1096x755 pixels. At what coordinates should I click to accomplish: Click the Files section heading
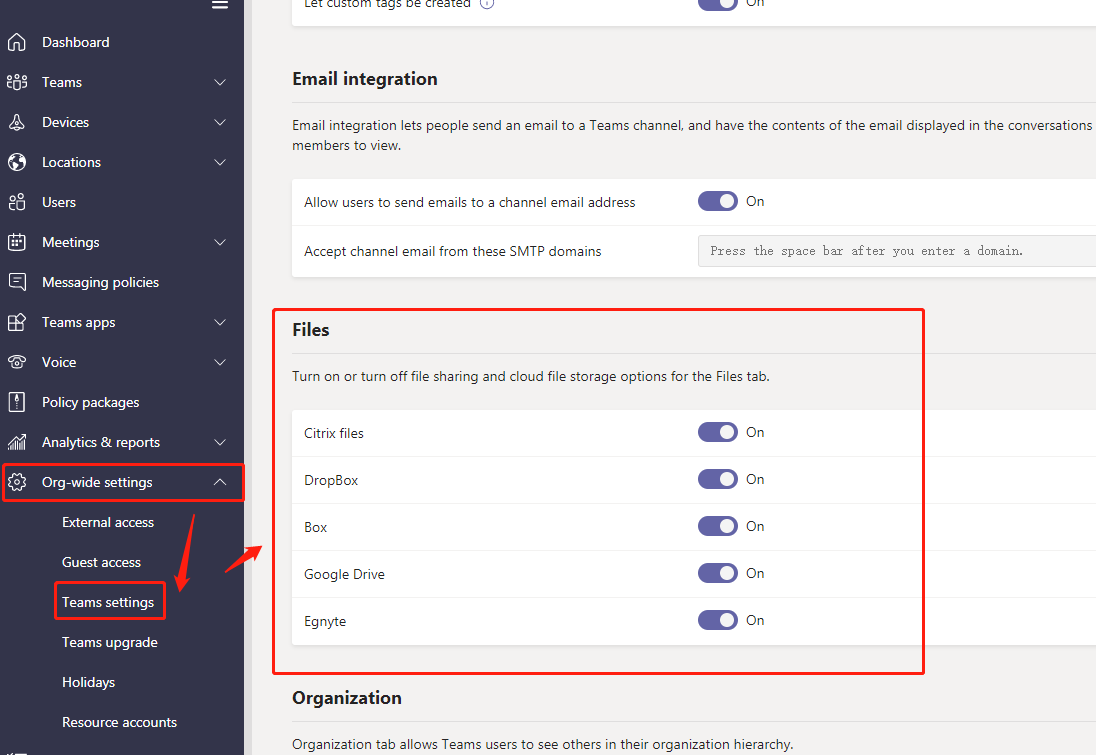coord(311,330)
